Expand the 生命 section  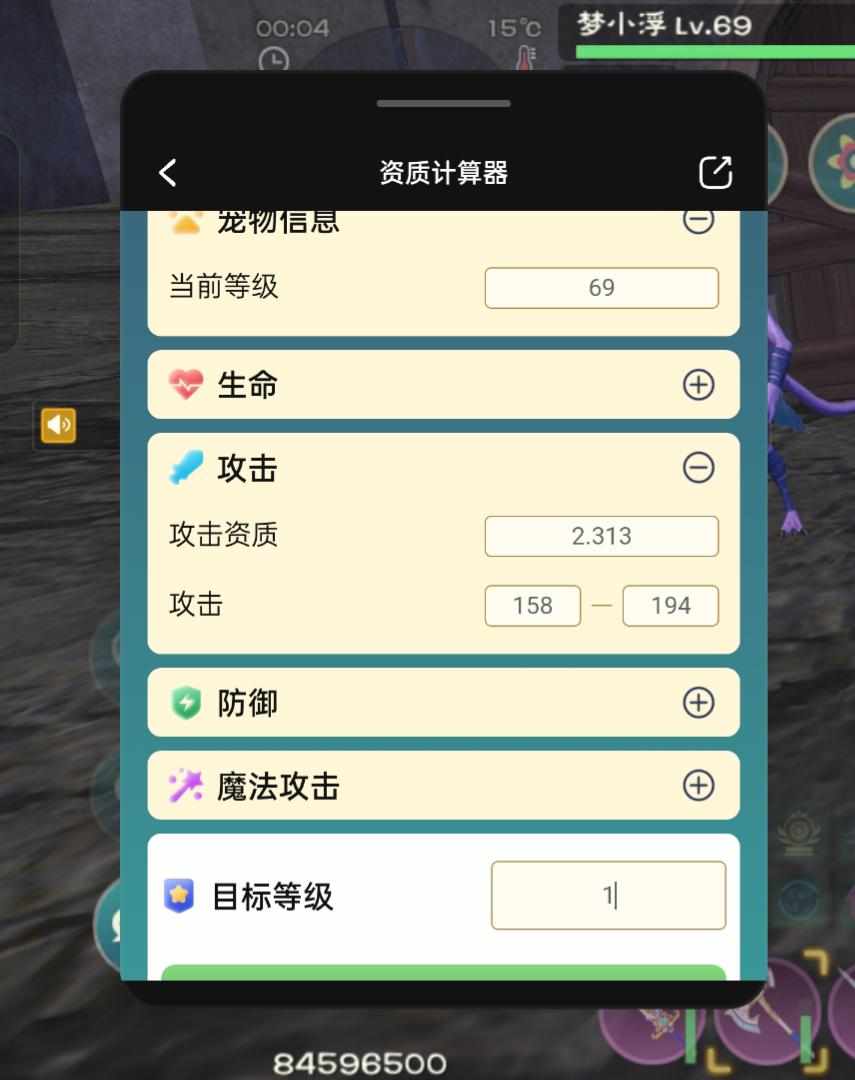[698, 384]
